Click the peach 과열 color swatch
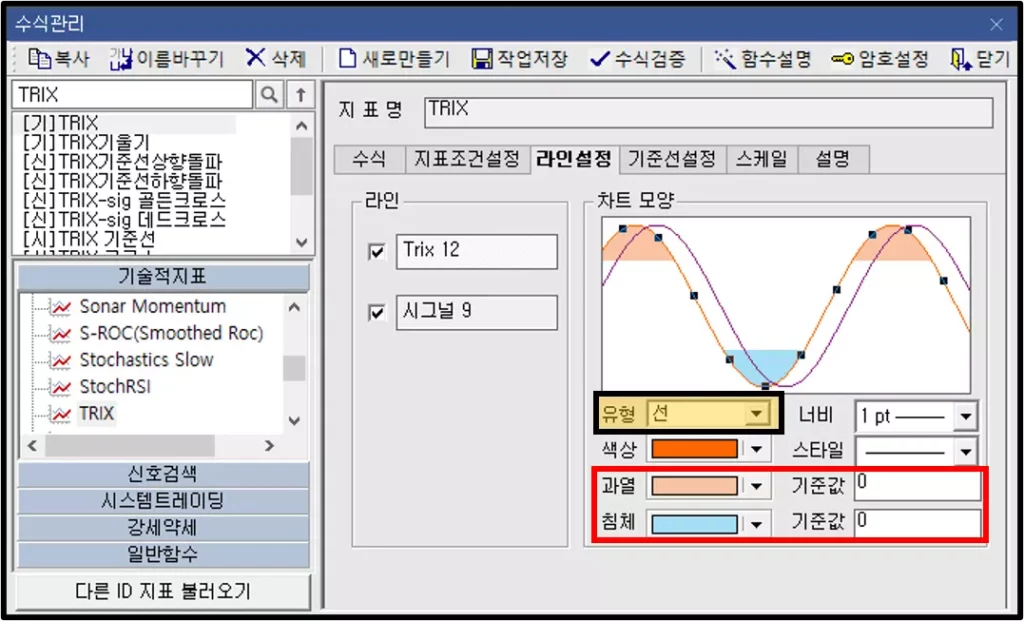The width and height of the screenshot is (1024, 621). [695, 486]
